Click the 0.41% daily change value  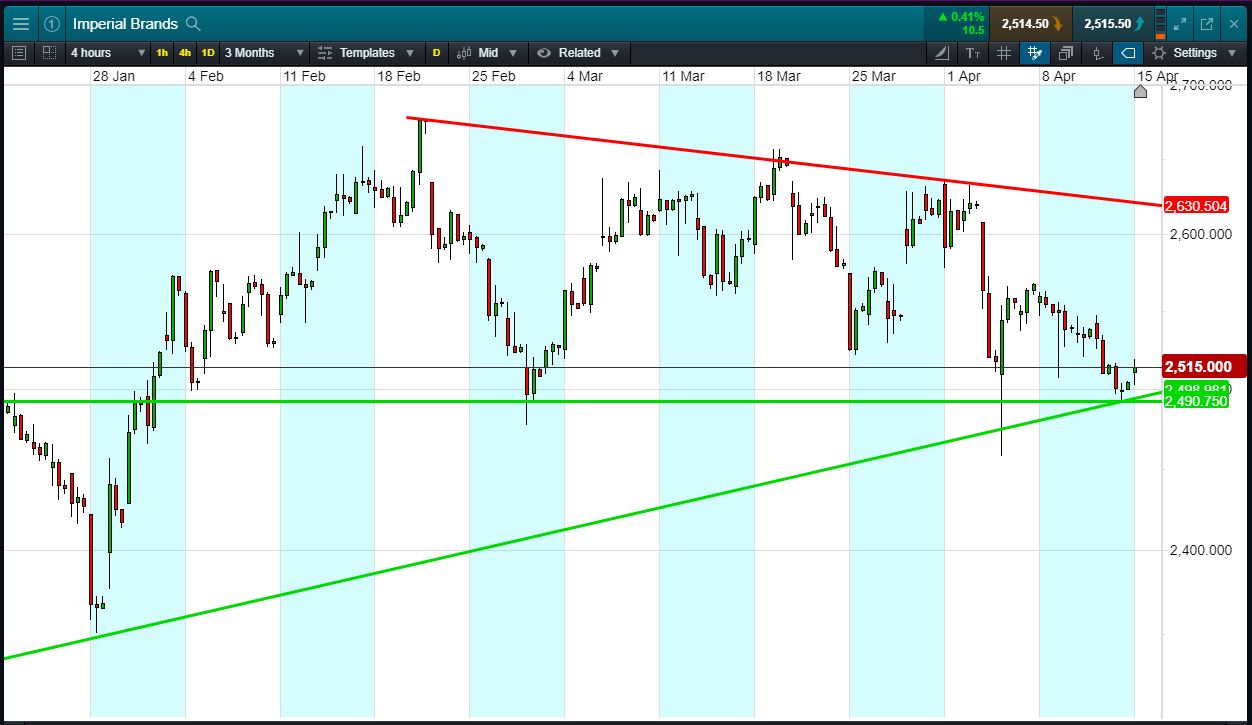[x=967, y=17]
